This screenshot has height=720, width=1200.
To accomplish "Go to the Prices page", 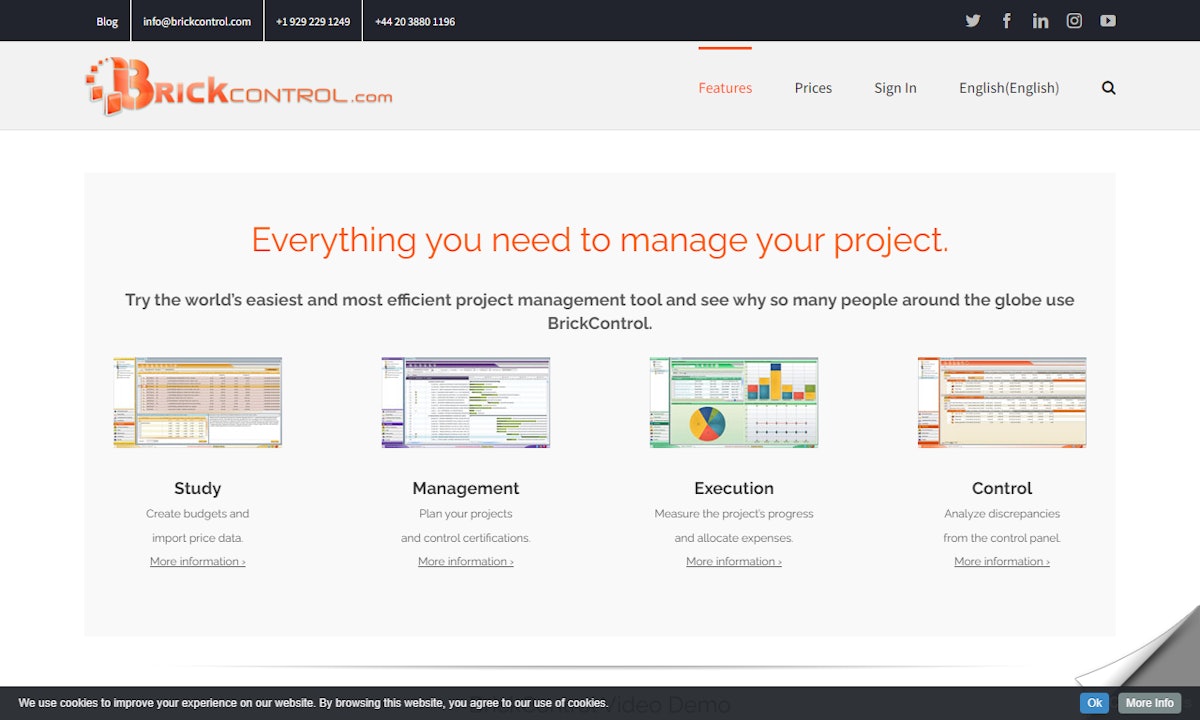I will click(813, 88).
